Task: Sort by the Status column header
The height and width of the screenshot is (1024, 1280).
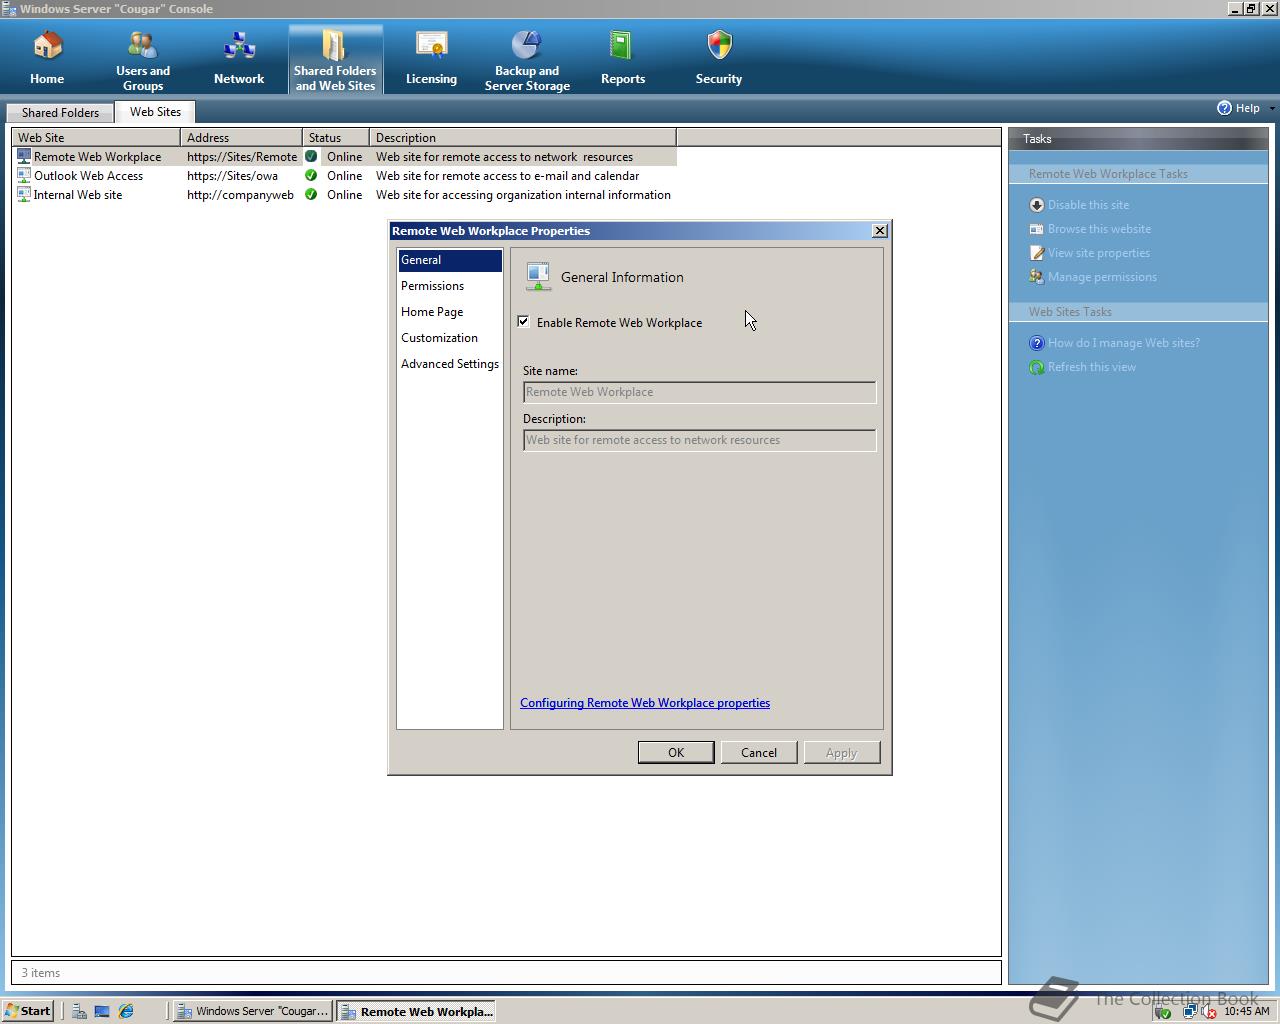Action: (x=335, y=138)
